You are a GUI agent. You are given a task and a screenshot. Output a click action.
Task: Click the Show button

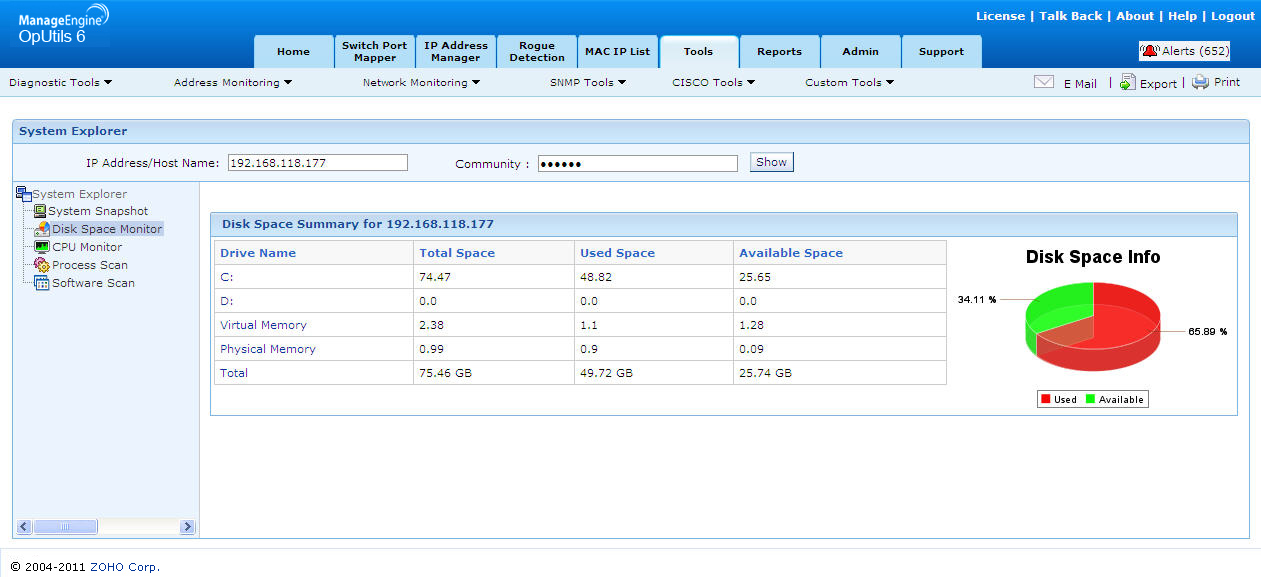771,162
